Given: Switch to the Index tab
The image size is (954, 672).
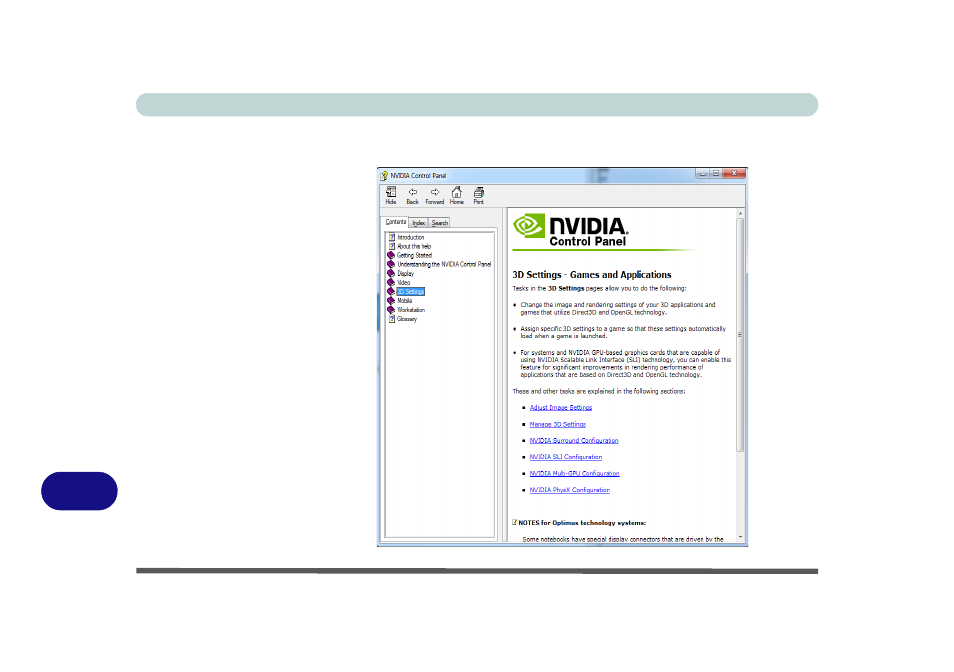Looking at the screenshot, I should pyautogui.click(x=419, y=223).
